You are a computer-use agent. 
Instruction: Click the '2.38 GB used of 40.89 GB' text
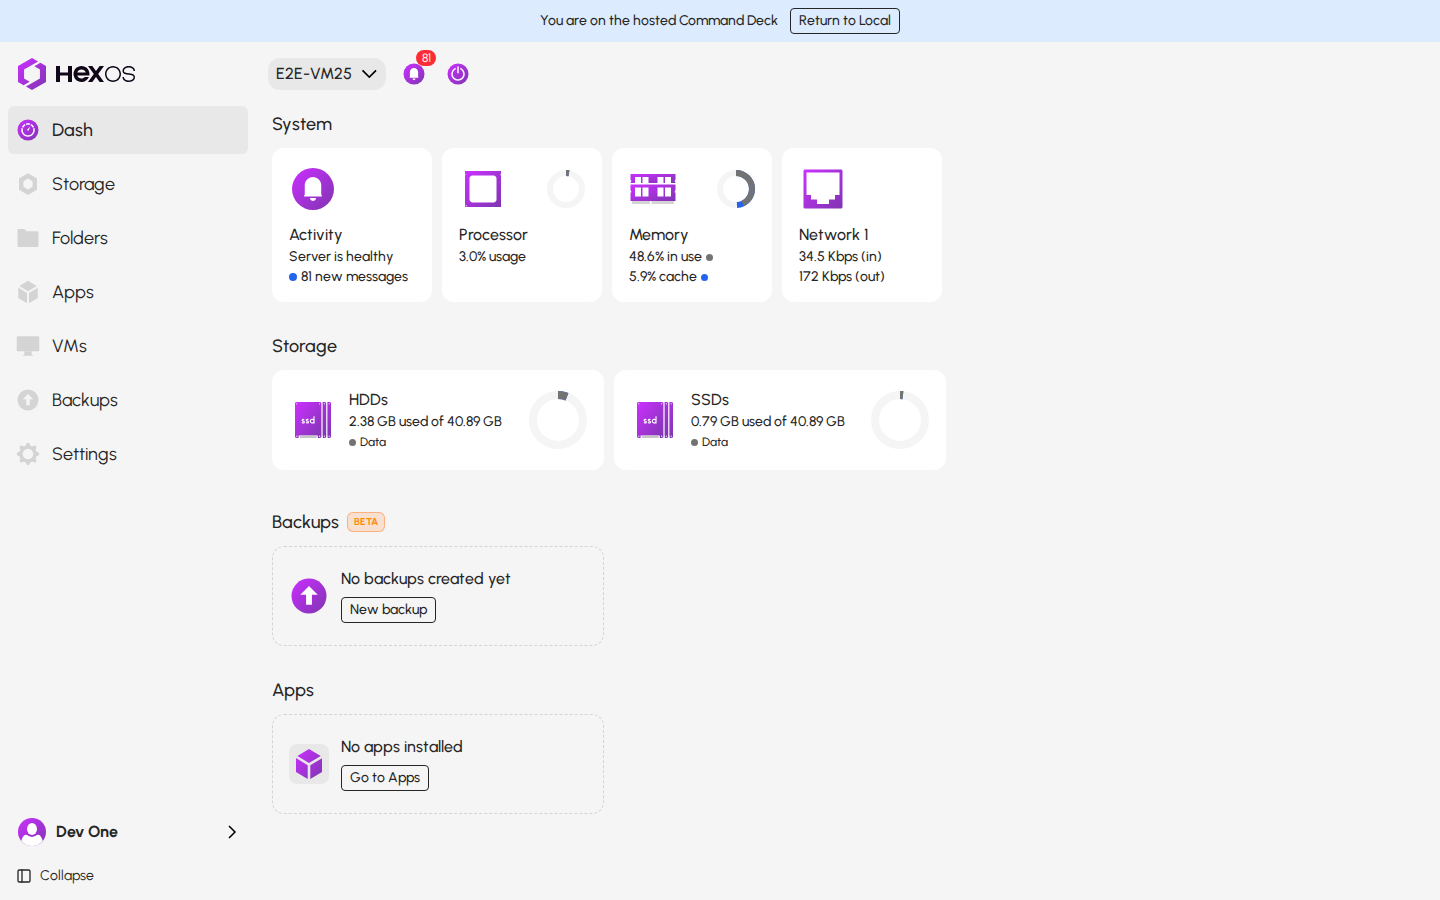[425, 422]
